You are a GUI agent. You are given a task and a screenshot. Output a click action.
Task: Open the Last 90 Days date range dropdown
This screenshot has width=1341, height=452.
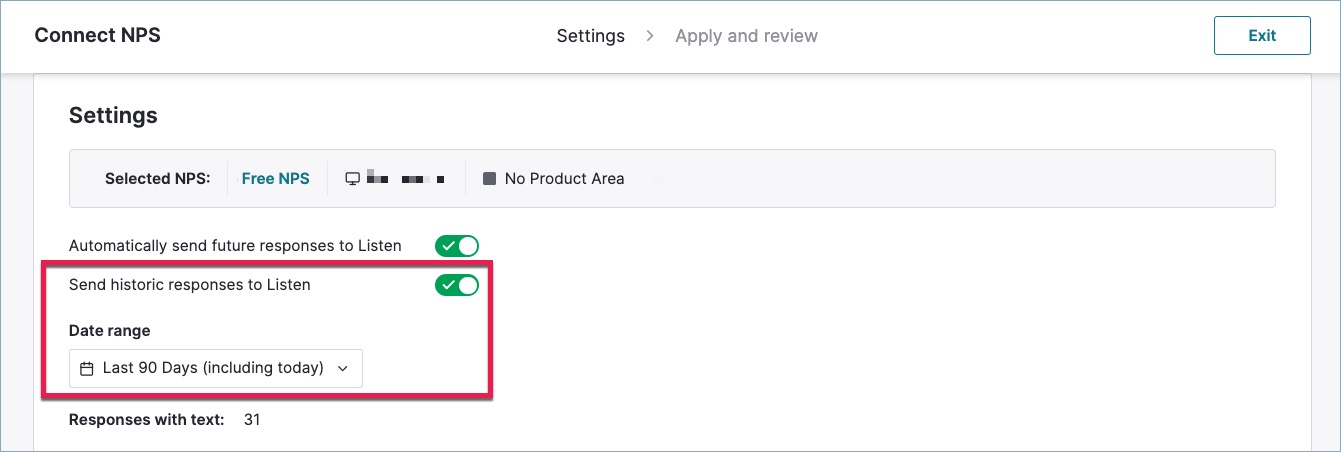point(216,368)
